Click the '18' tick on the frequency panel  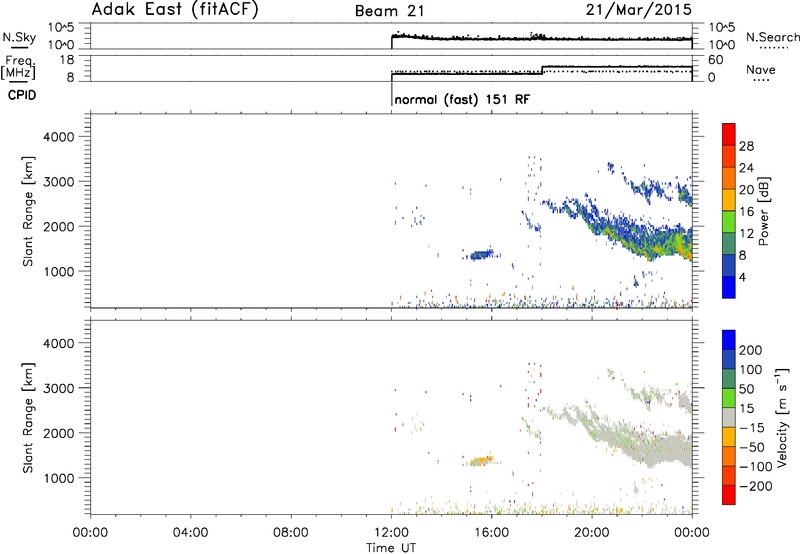tap(67, 60)
